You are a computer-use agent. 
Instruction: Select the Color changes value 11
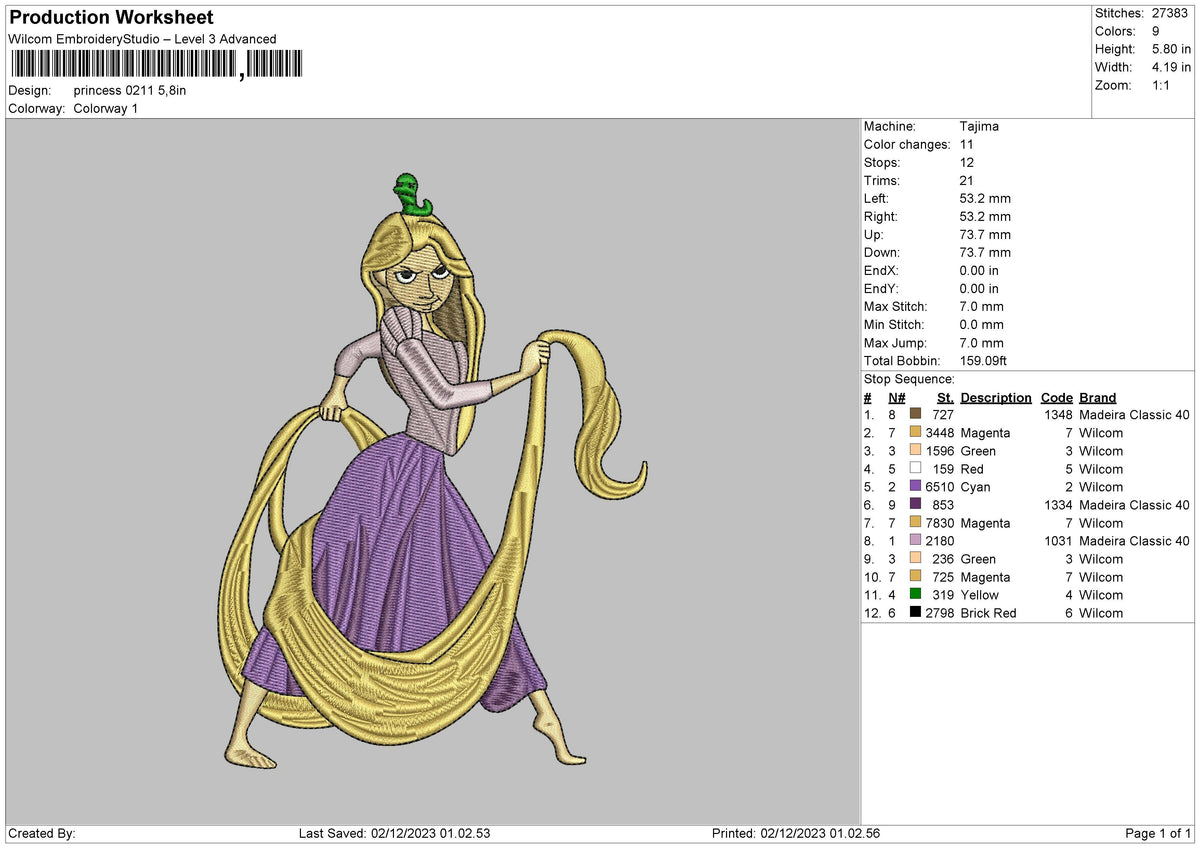966,144
